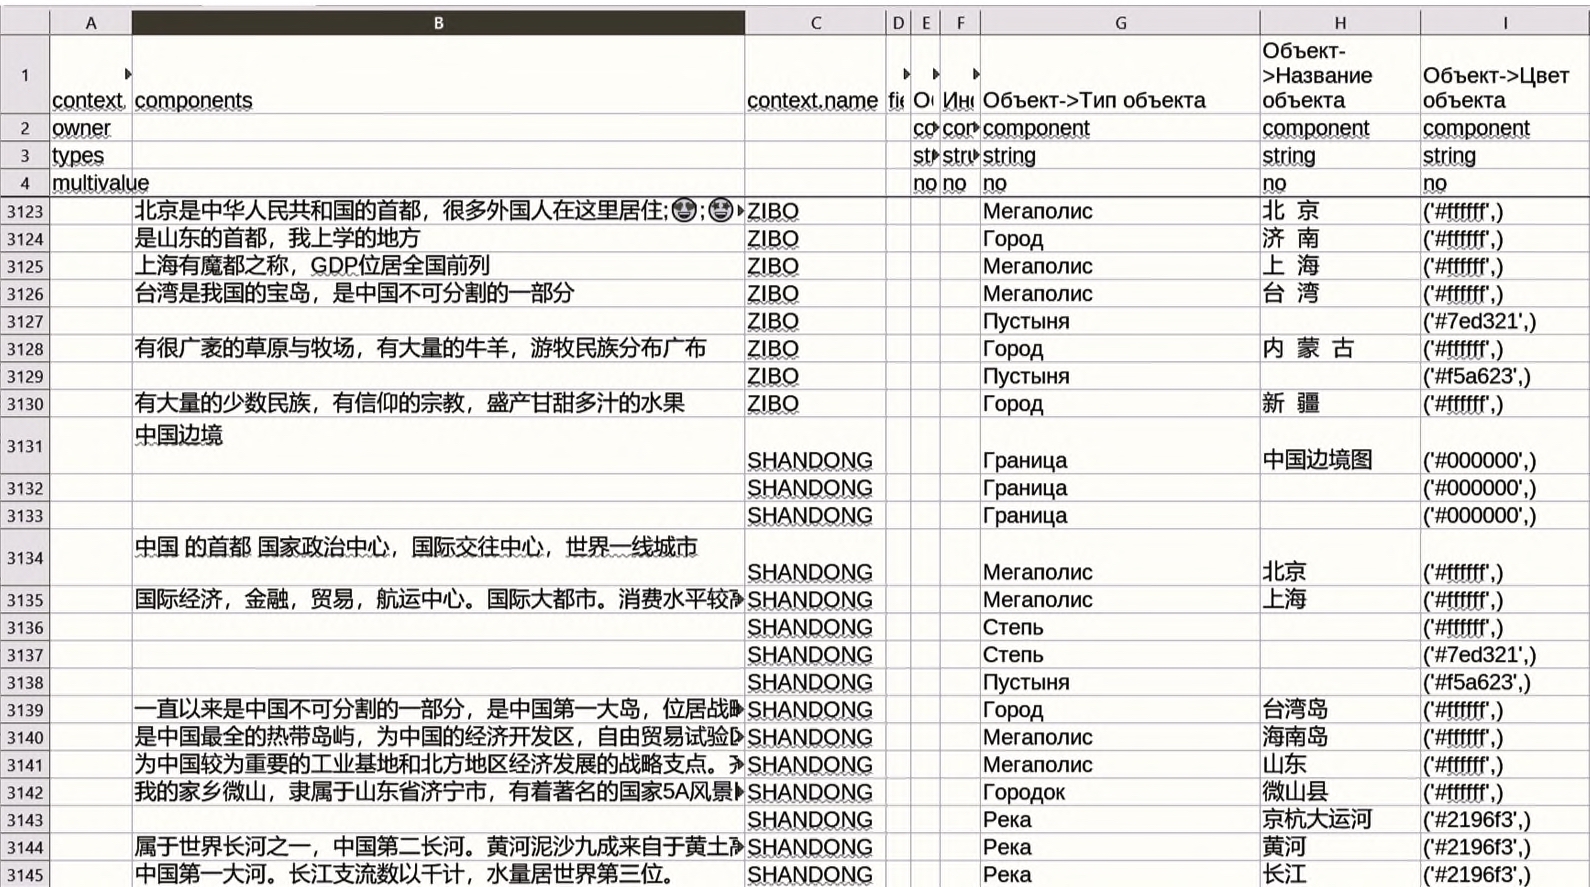Select the '中国边境' cell in column B
The image size is (1590, 887).
click(438, 446)
